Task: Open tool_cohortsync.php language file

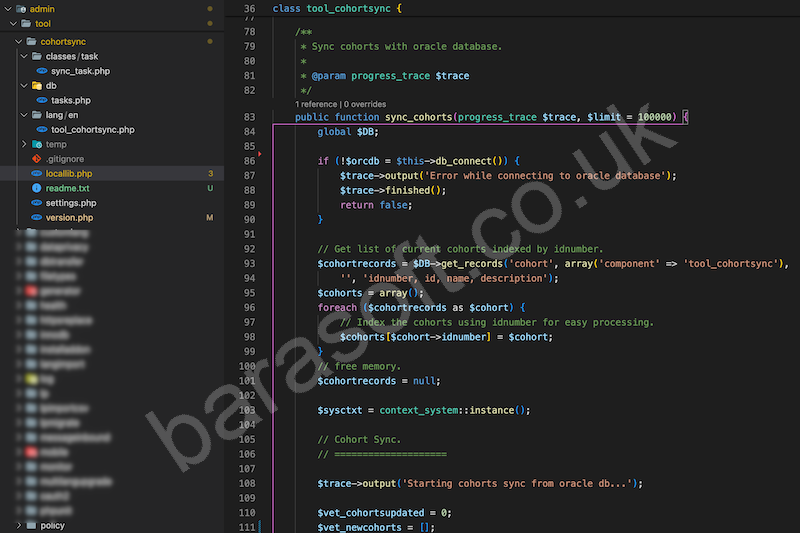Action: pyautogui.click(x=92, y=130)
